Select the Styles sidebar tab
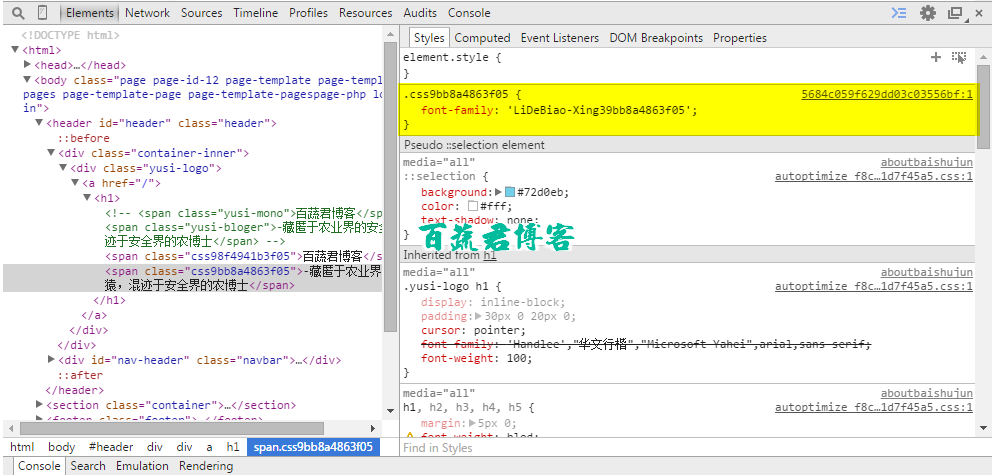The image size is (993, 475). 429,38
